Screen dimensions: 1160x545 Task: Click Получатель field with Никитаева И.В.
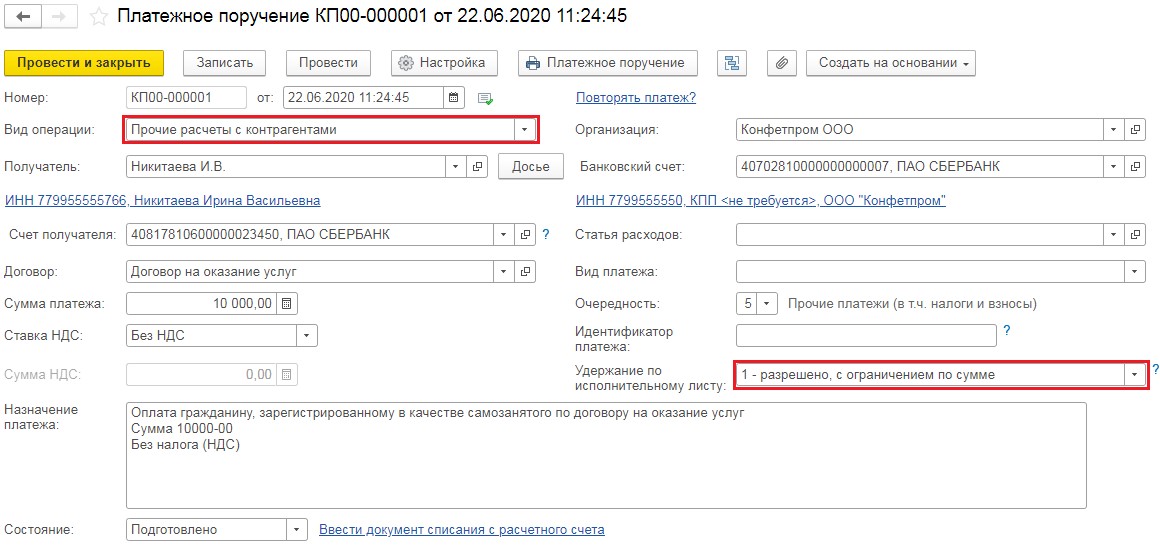(x=286, y=166)
